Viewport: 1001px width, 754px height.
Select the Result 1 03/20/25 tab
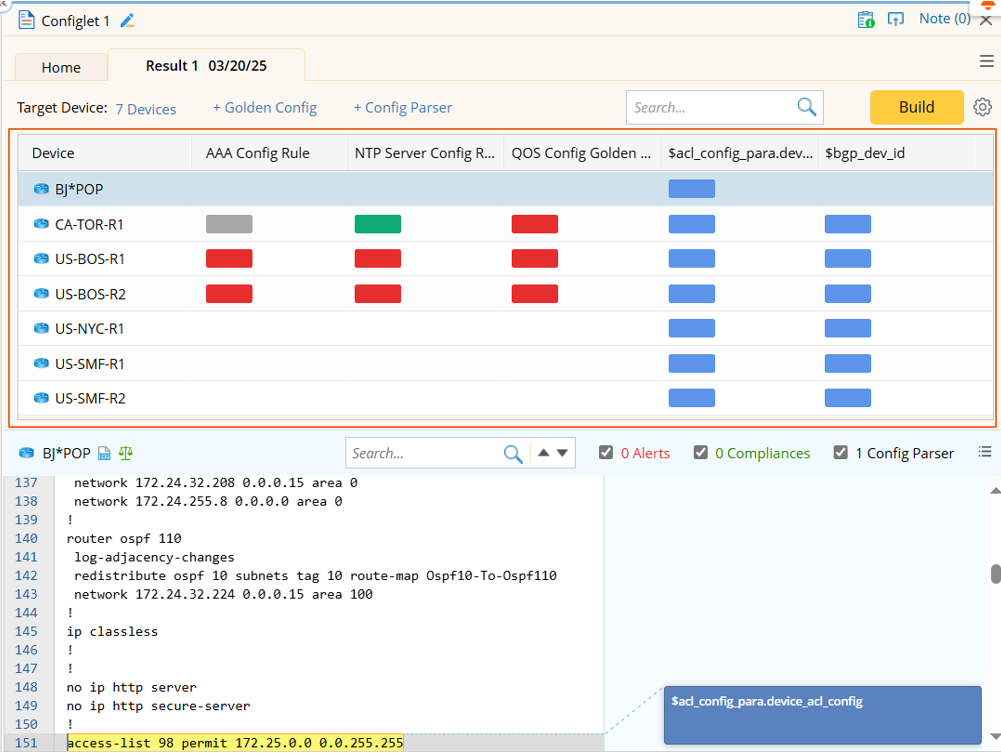tap(206, 66)
